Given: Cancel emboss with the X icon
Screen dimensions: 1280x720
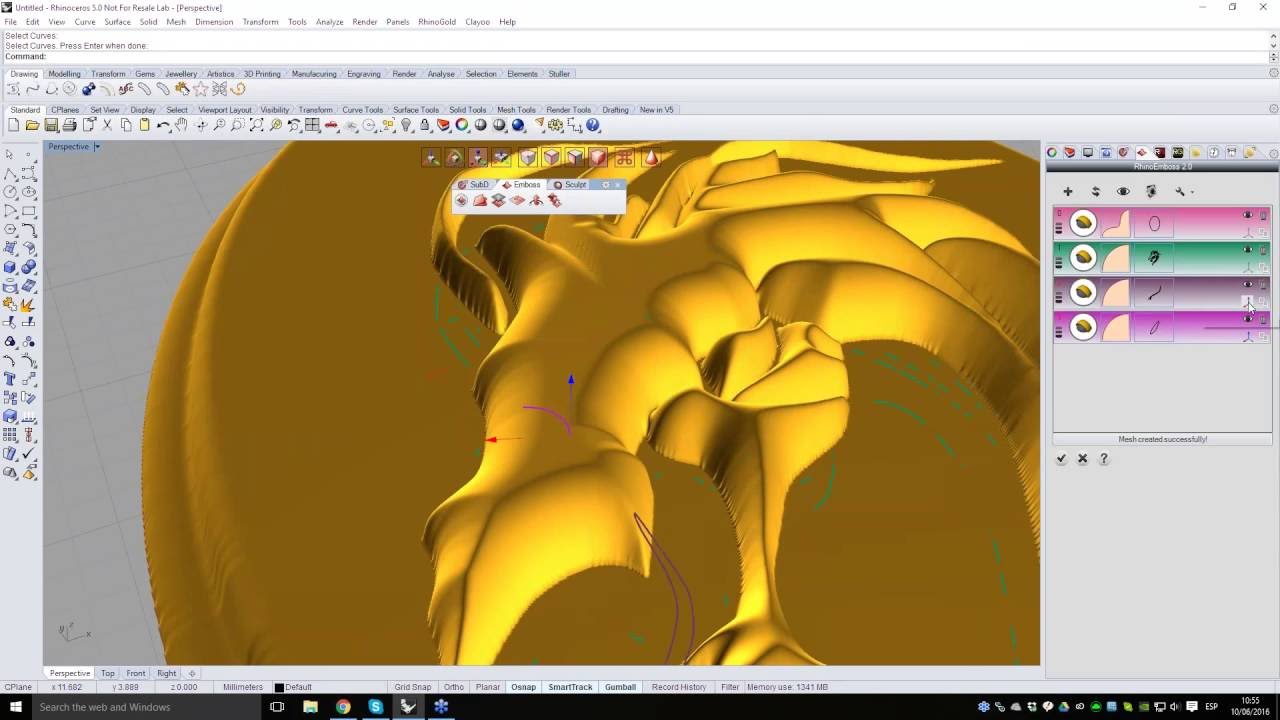Looking at the screenshot, I should click(1082, 459).
